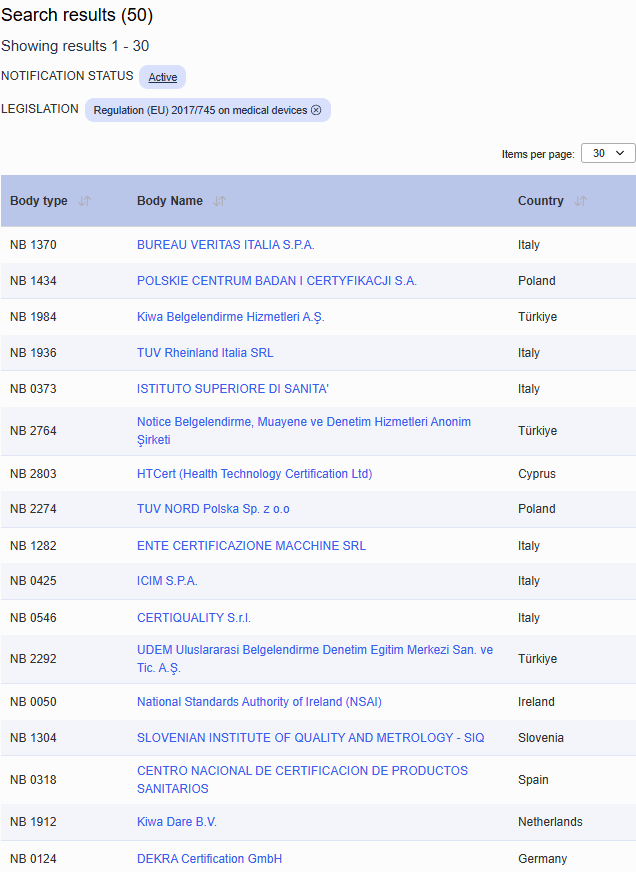The image size is (636, 872).
Task: Open BUREAU VERITAS ITALIA S.P.A. link
Action: click(x=226, y=245)
